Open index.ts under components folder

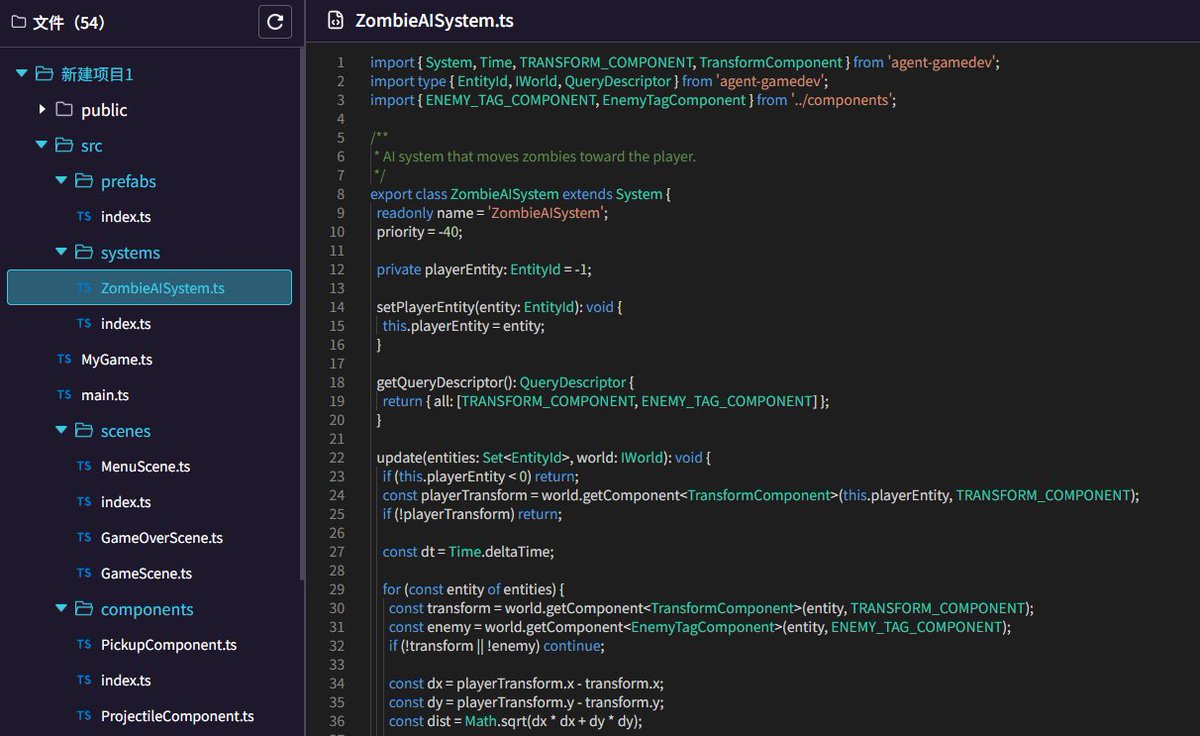click(x=126, y=680)
